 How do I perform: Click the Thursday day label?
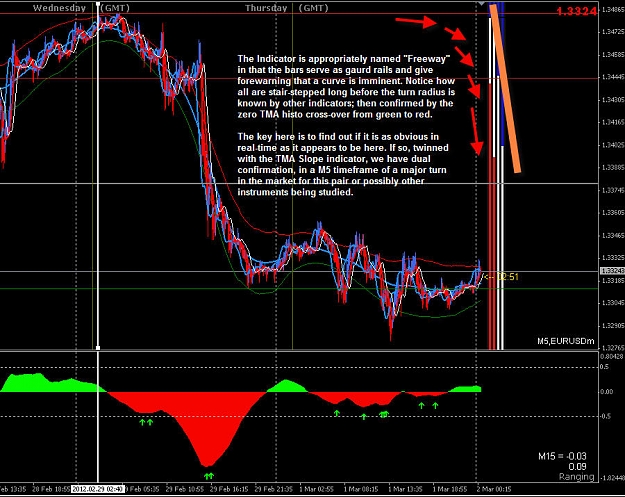pos(266,8)
